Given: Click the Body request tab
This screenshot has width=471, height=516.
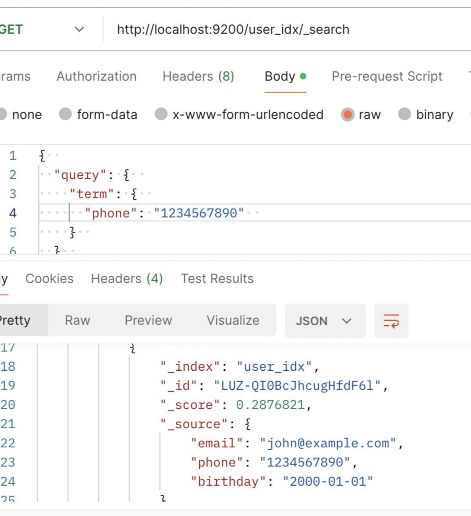Looking at the screenshot, I should coord(285,76).
